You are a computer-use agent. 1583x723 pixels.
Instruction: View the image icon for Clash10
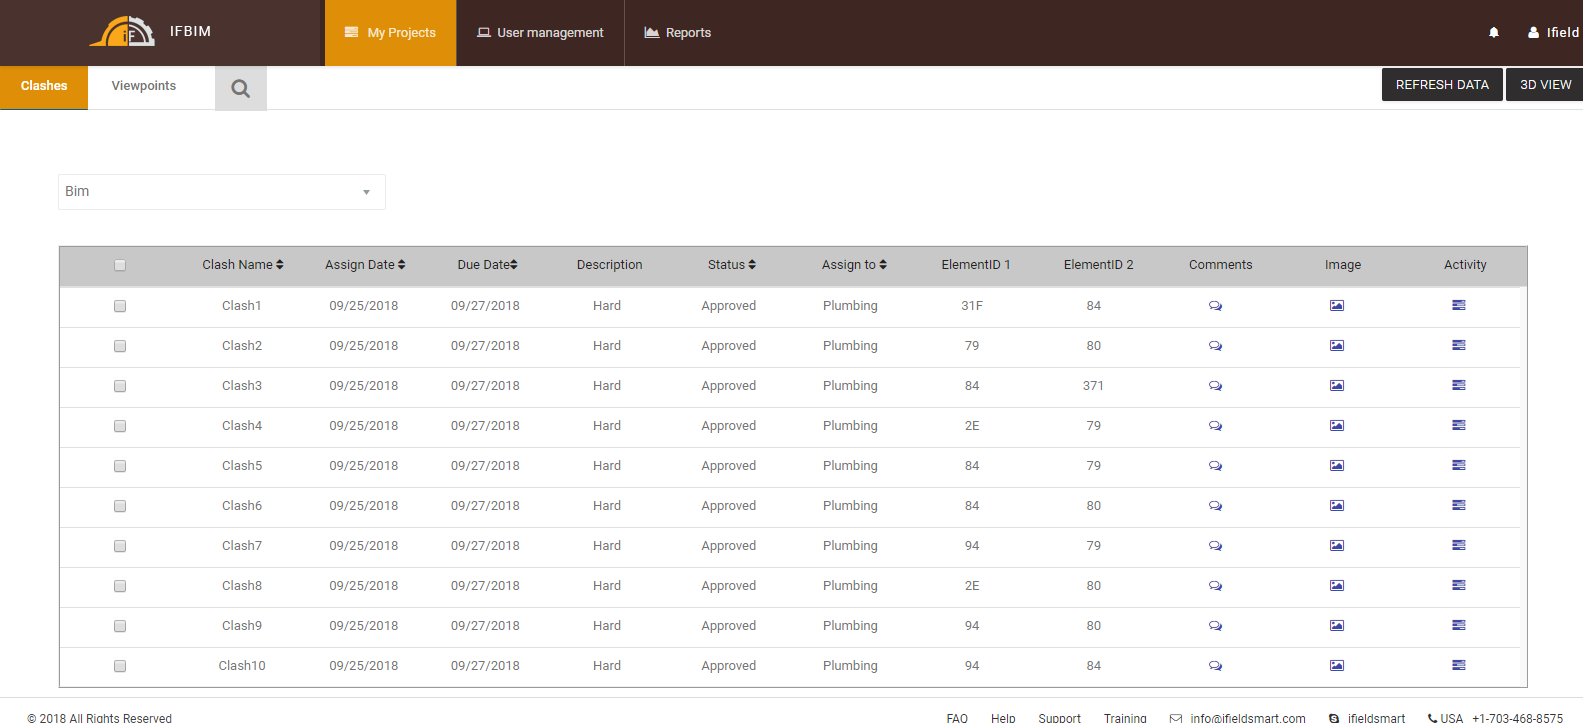(x=1337, y=666)
